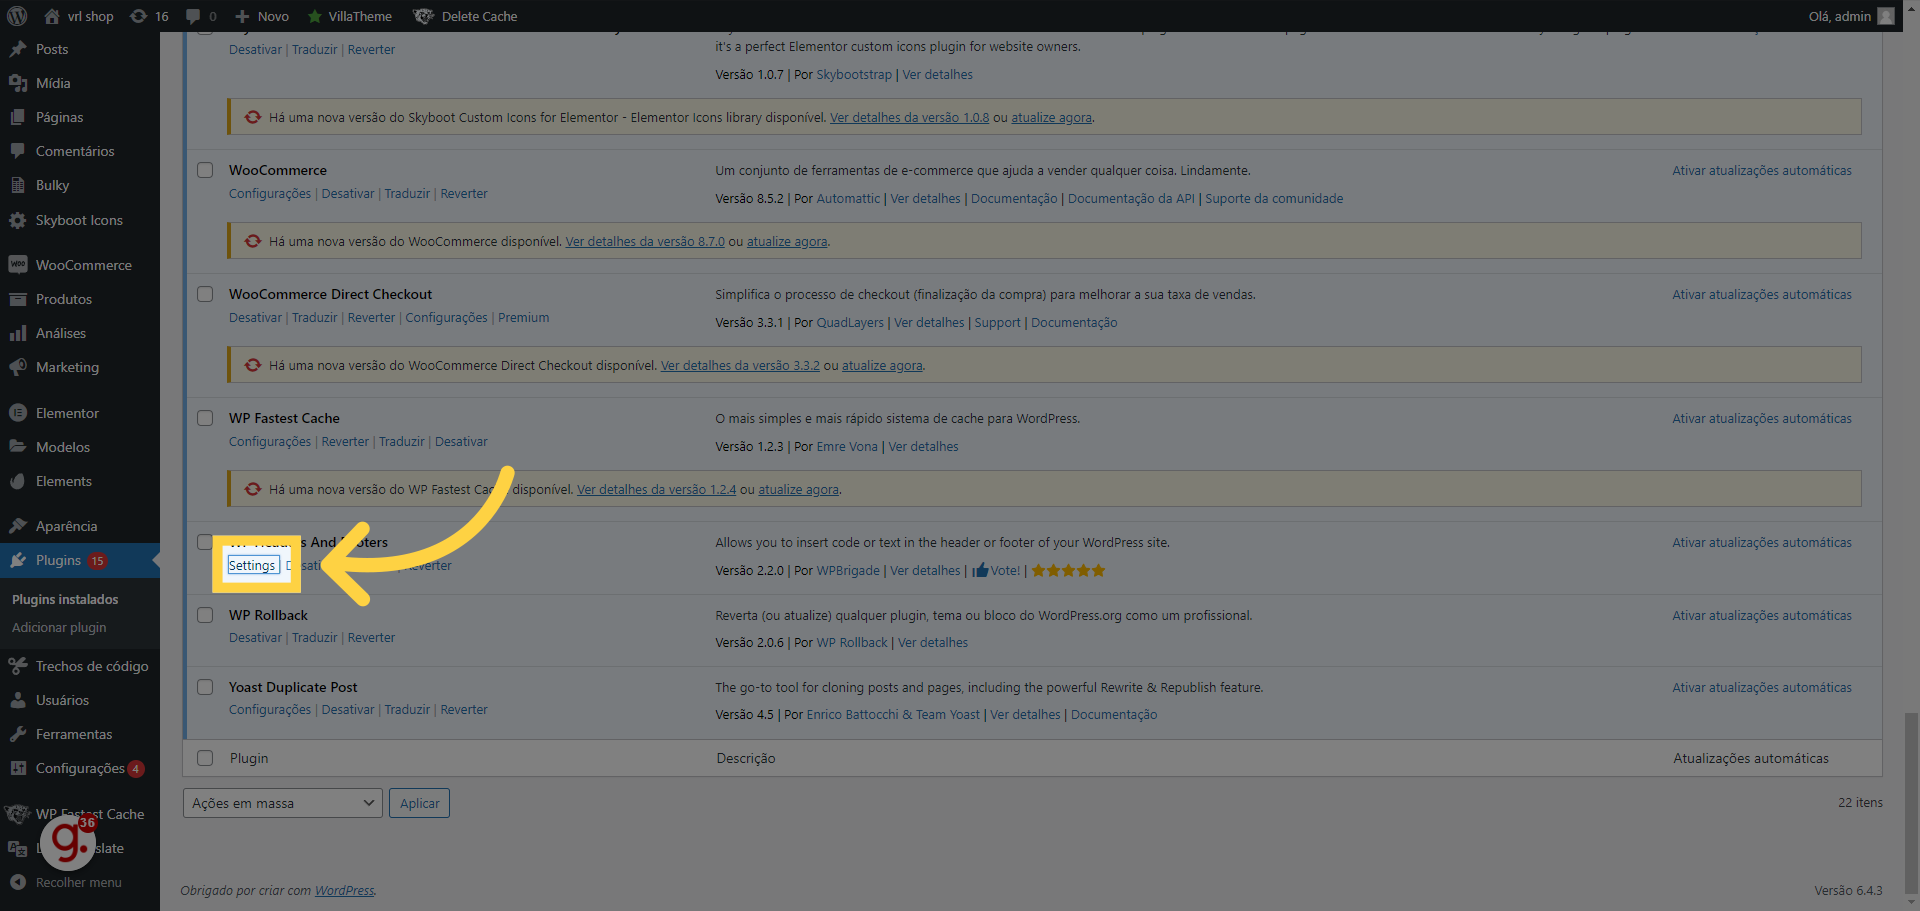Open the Elements sidebar menu
This screenshot has width=1920, height=911.
click(x=80, y=481)
